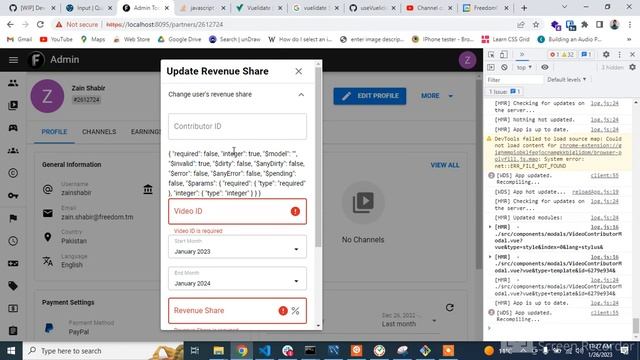This screenshot has height=360, width=640.
Task: Switch to the EARNINGS tab
Action: coord(145,132)
